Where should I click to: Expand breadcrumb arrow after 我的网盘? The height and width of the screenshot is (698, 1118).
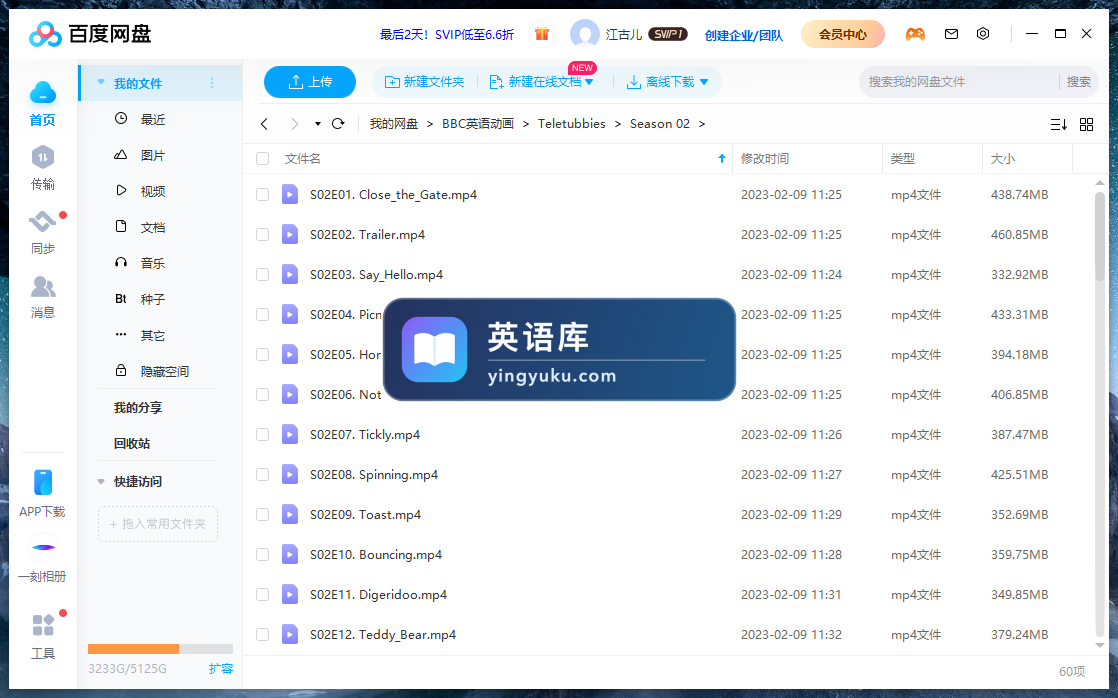click(x=430, y=124)
